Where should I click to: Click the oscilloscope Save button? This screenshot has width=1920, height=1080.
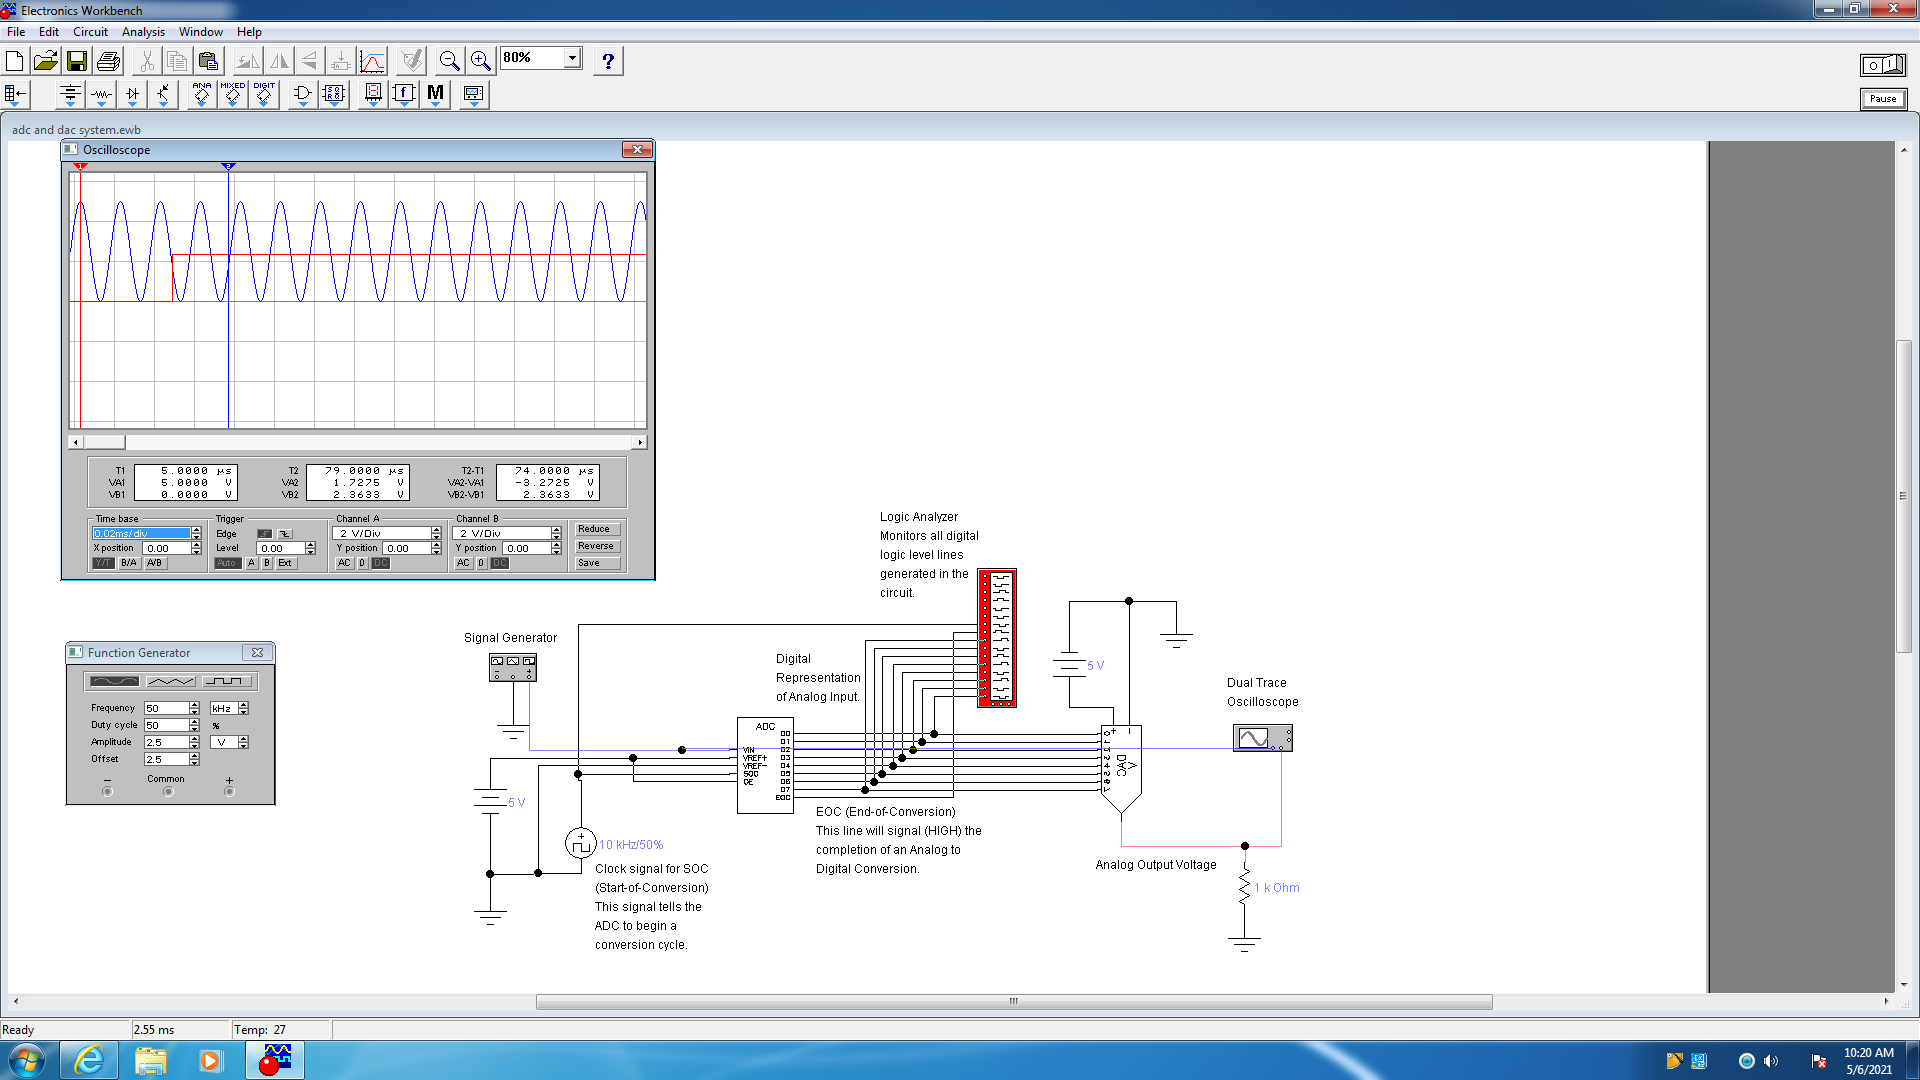coord(597,563)
